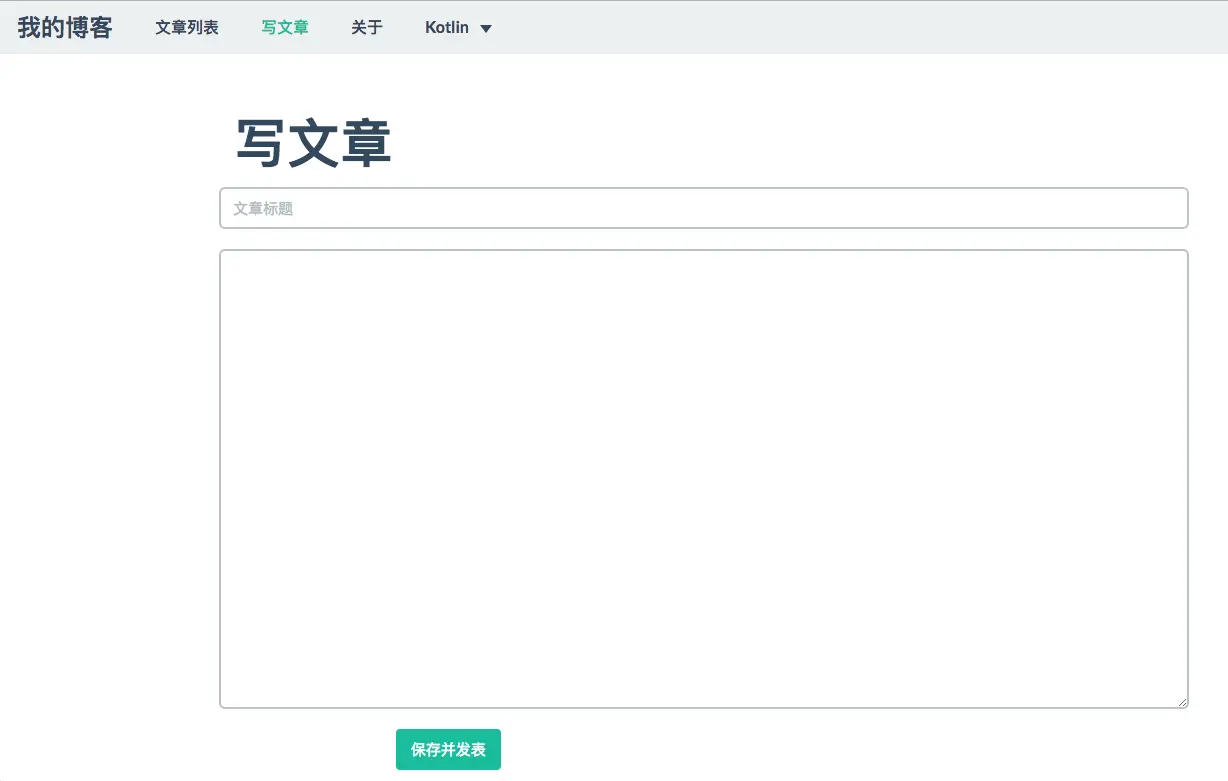Viewport: 1228px width, 781px height.
Task: Click the 保存并发表 button
Action: (448, 750)
